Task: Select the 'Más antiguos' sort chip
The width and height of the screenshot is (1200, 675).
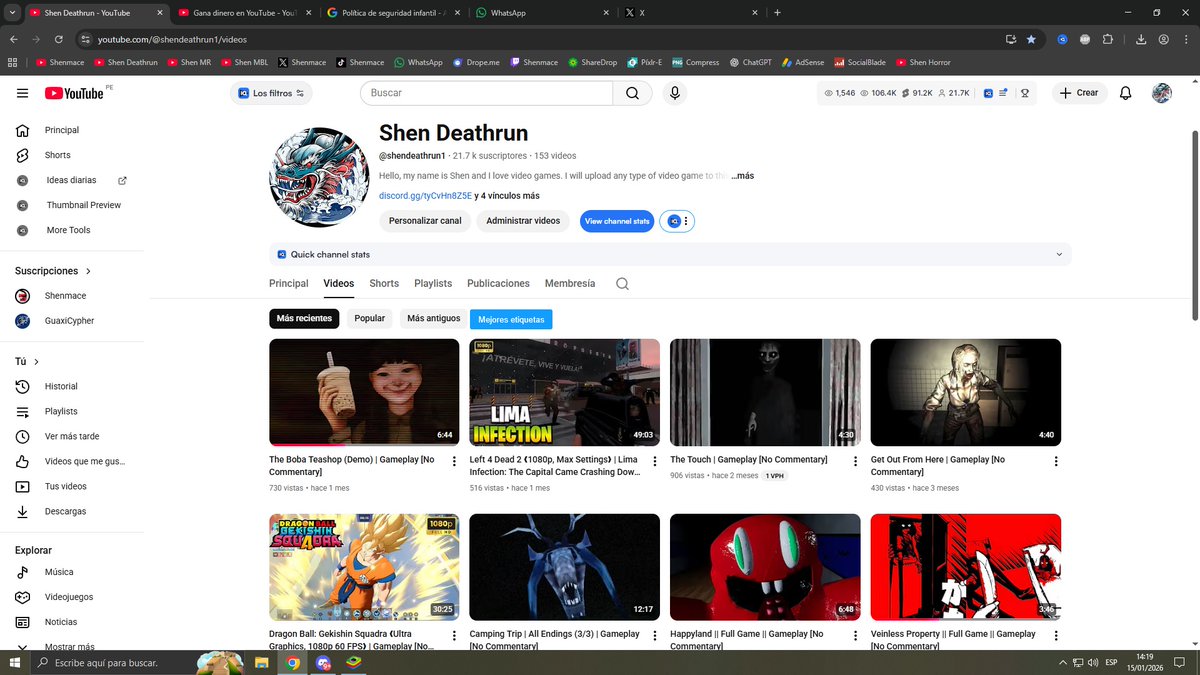Action: 432,318
